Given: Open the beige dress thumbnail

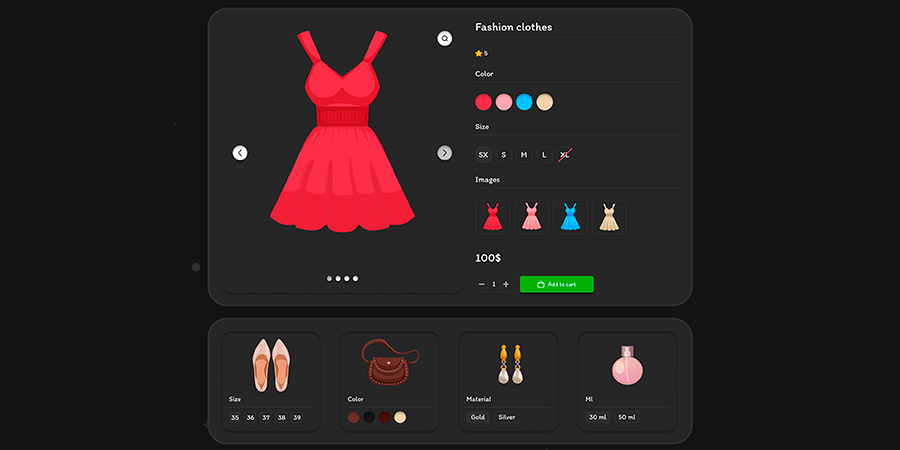Looking at the screenshot, I should click(x=609, y=217).
